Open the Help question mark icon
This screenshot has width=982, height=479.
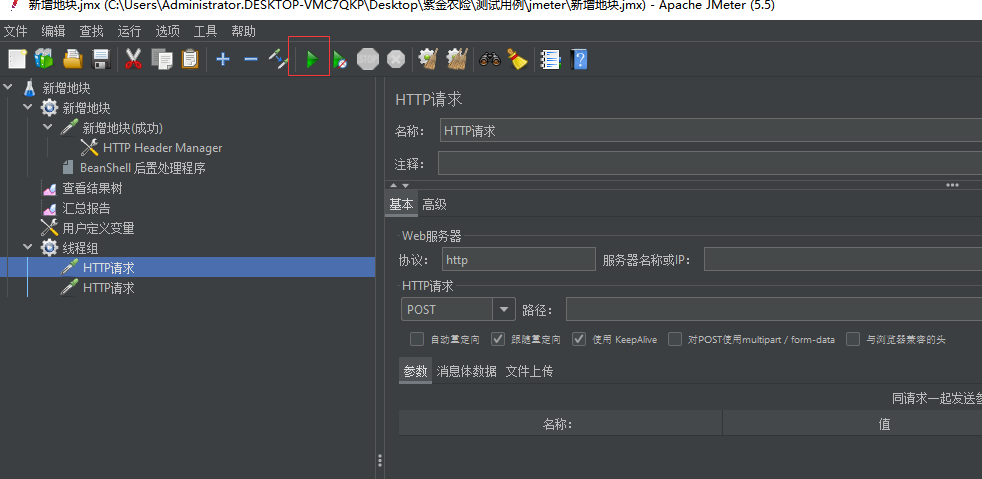click(578, 60)
